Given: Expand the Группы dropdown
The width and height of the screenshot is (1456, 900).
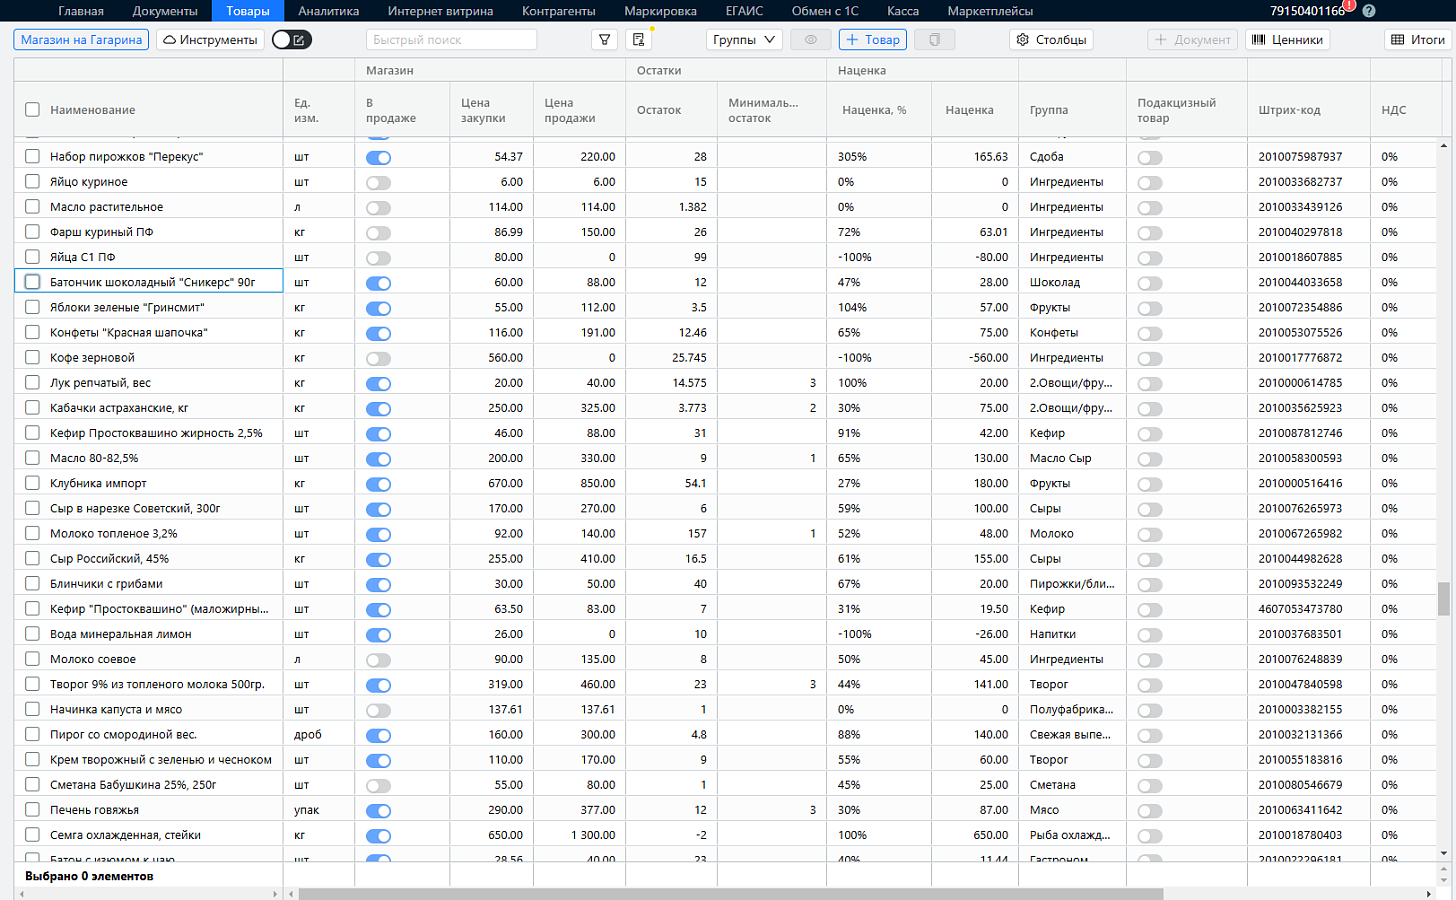Looking at the screenshot, I should 744,40.
